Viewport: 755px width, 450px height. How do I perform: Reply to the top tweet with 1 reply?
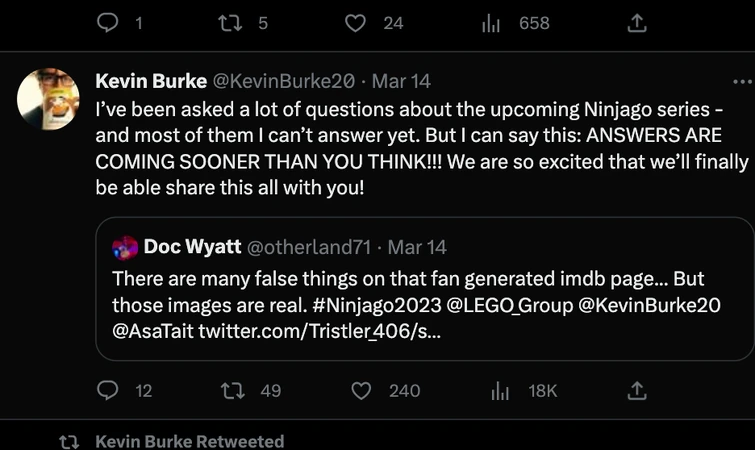pos(109,23)
